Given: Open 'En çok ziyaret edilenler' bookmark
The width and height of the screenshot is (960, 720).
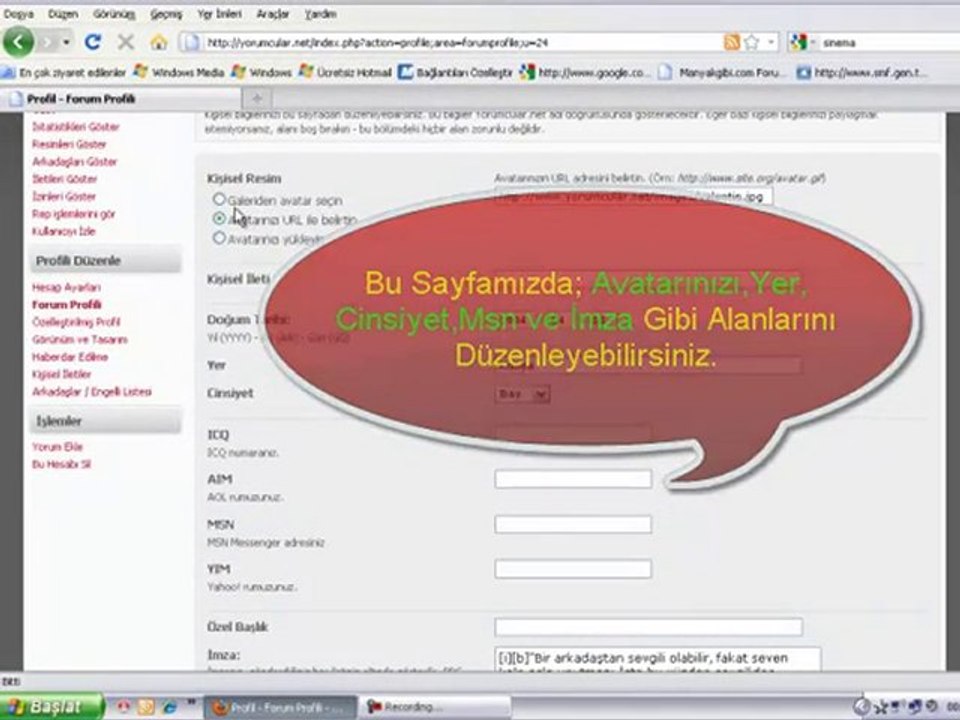Looking at the screenshot, I should 64,72.
